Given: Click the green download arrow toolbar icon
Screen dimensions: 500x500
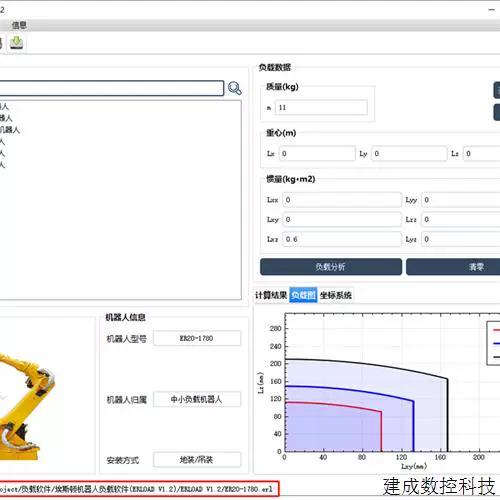Looking at the screenshot, I should point(16,43).
